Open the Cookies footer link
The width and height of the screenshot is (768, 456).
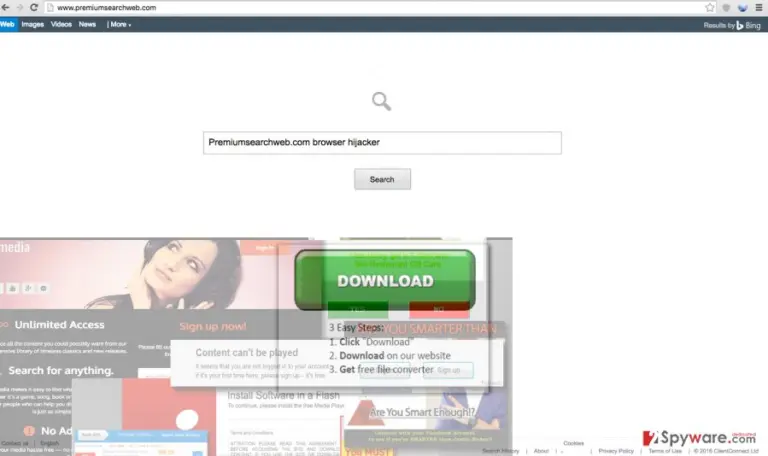tap(574, 443)
